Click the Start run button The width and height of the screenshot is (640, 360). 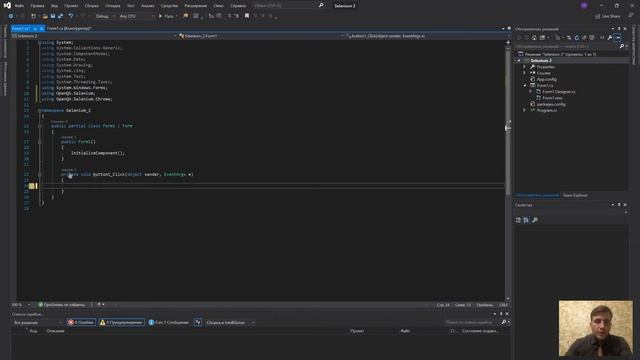(x=167, y=16)
